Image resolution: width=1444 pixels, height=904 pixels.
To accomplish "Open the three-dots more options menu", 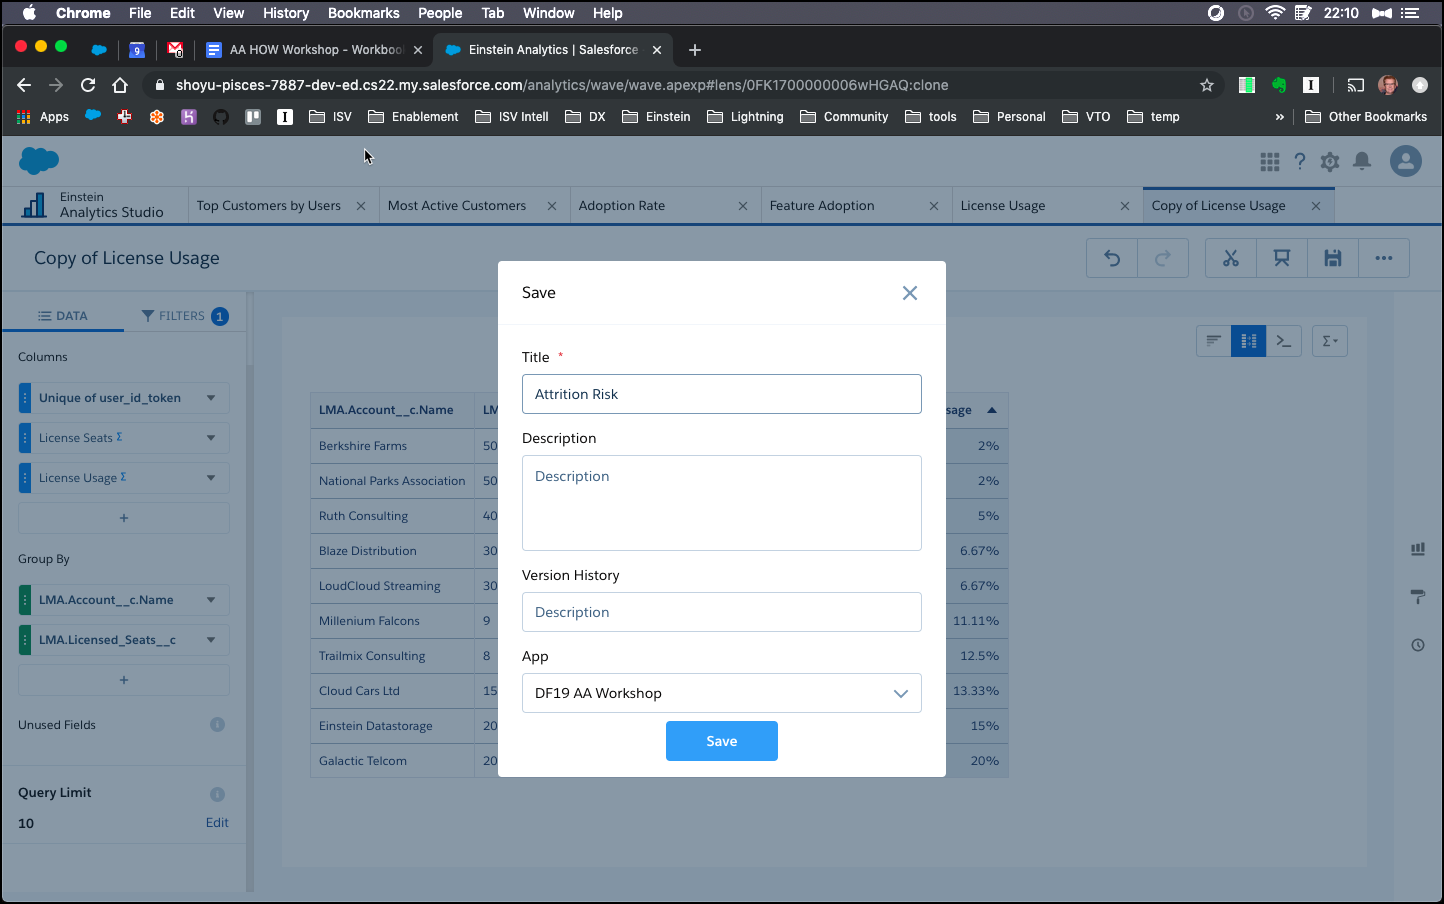I will (1384, 258).
